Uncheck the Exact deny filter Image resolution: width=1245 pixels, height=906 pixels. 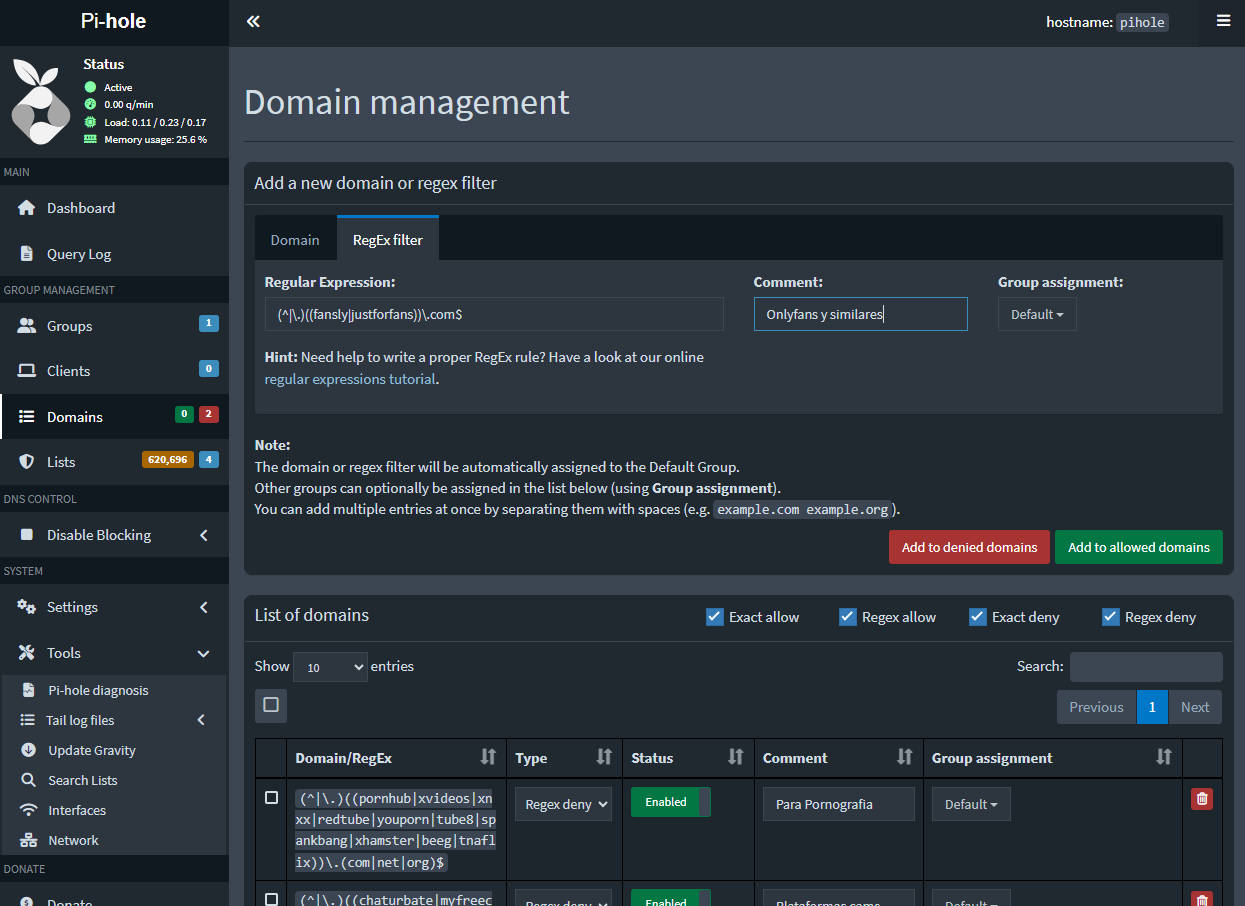977,617
